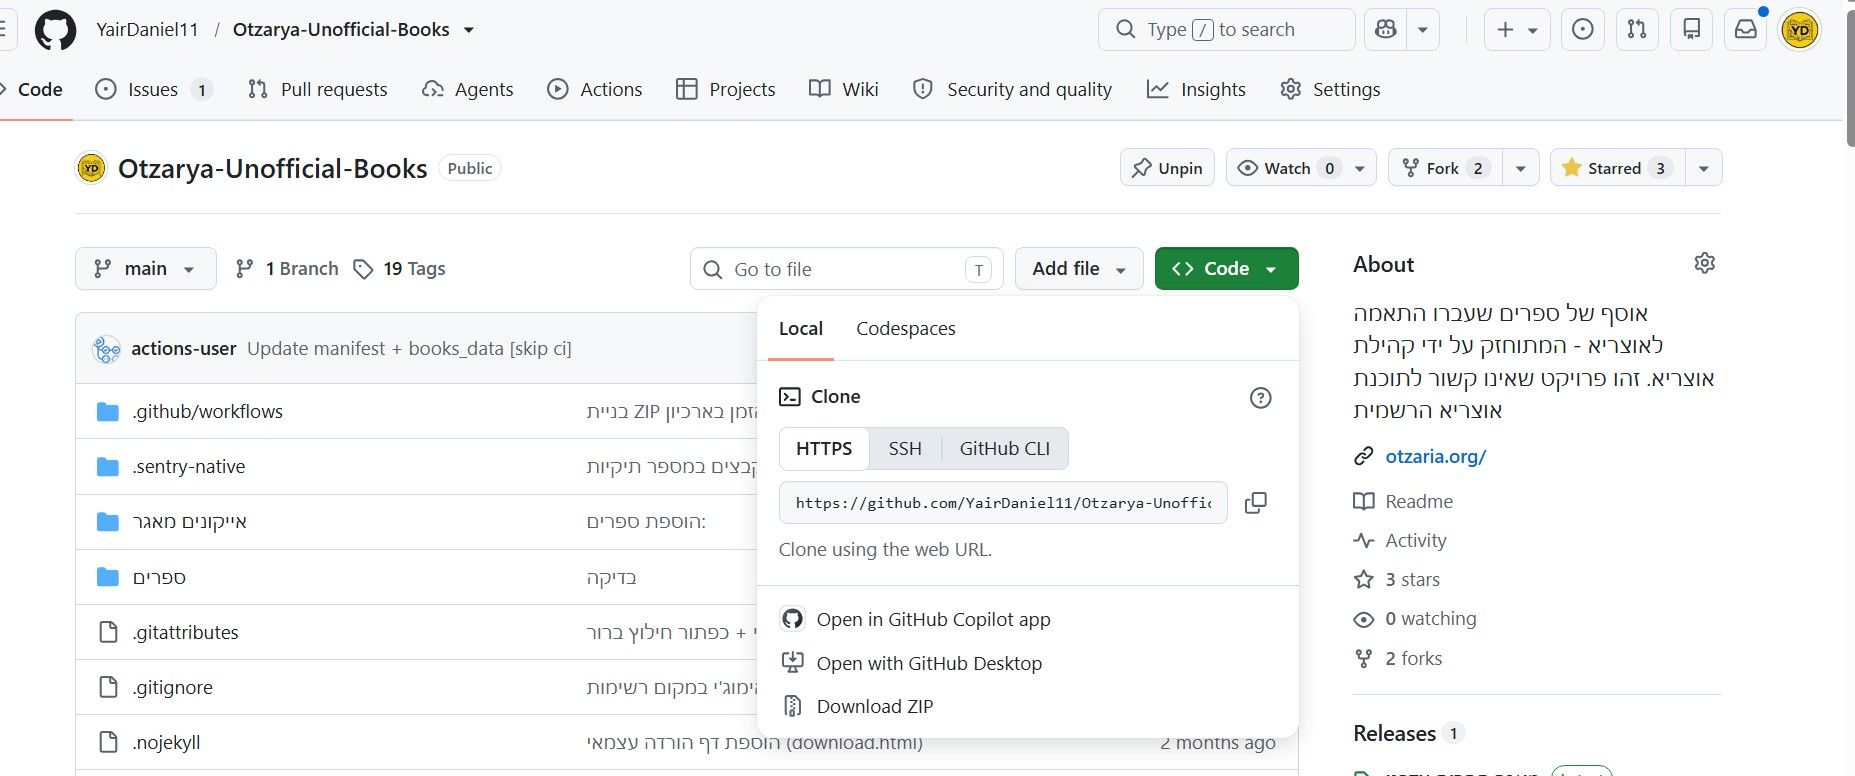Open the Actions tab
This screenshot has height=776, width=1855.
[x=595, y=89]
